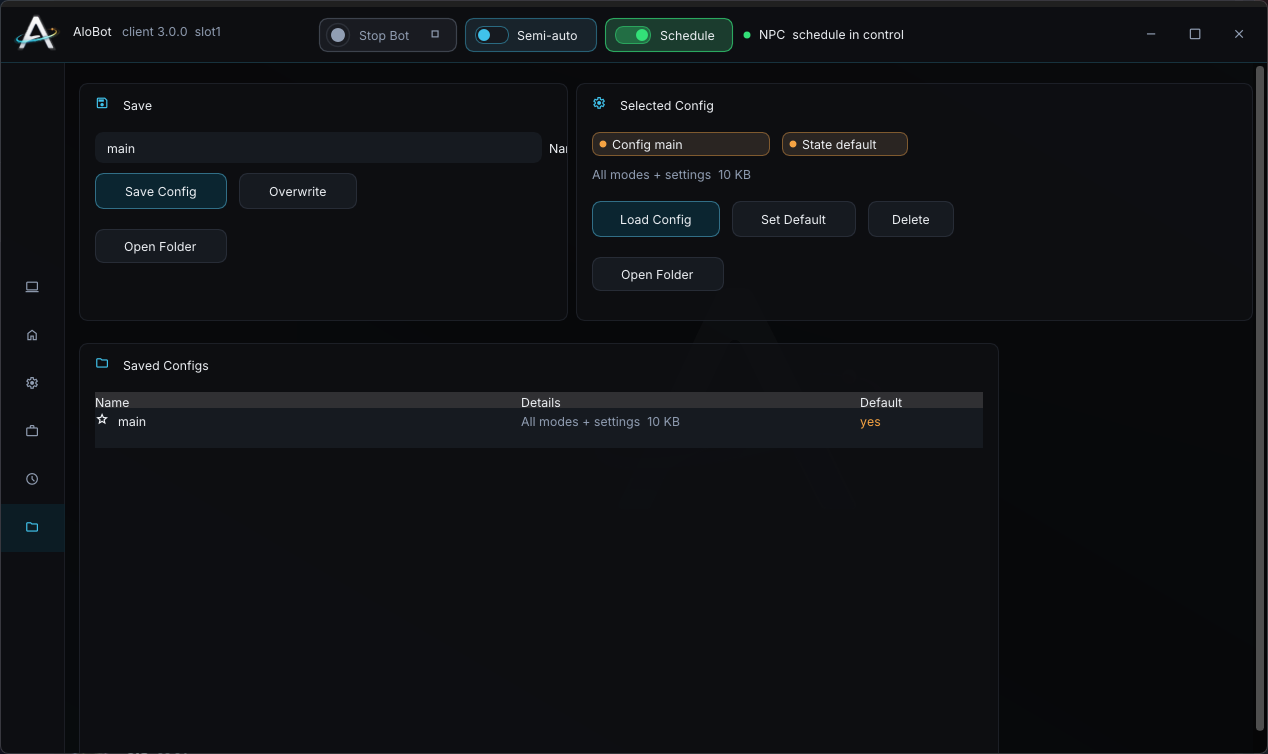1268x754 pixels.
Task: Click Set Default button
Action: 794,219
